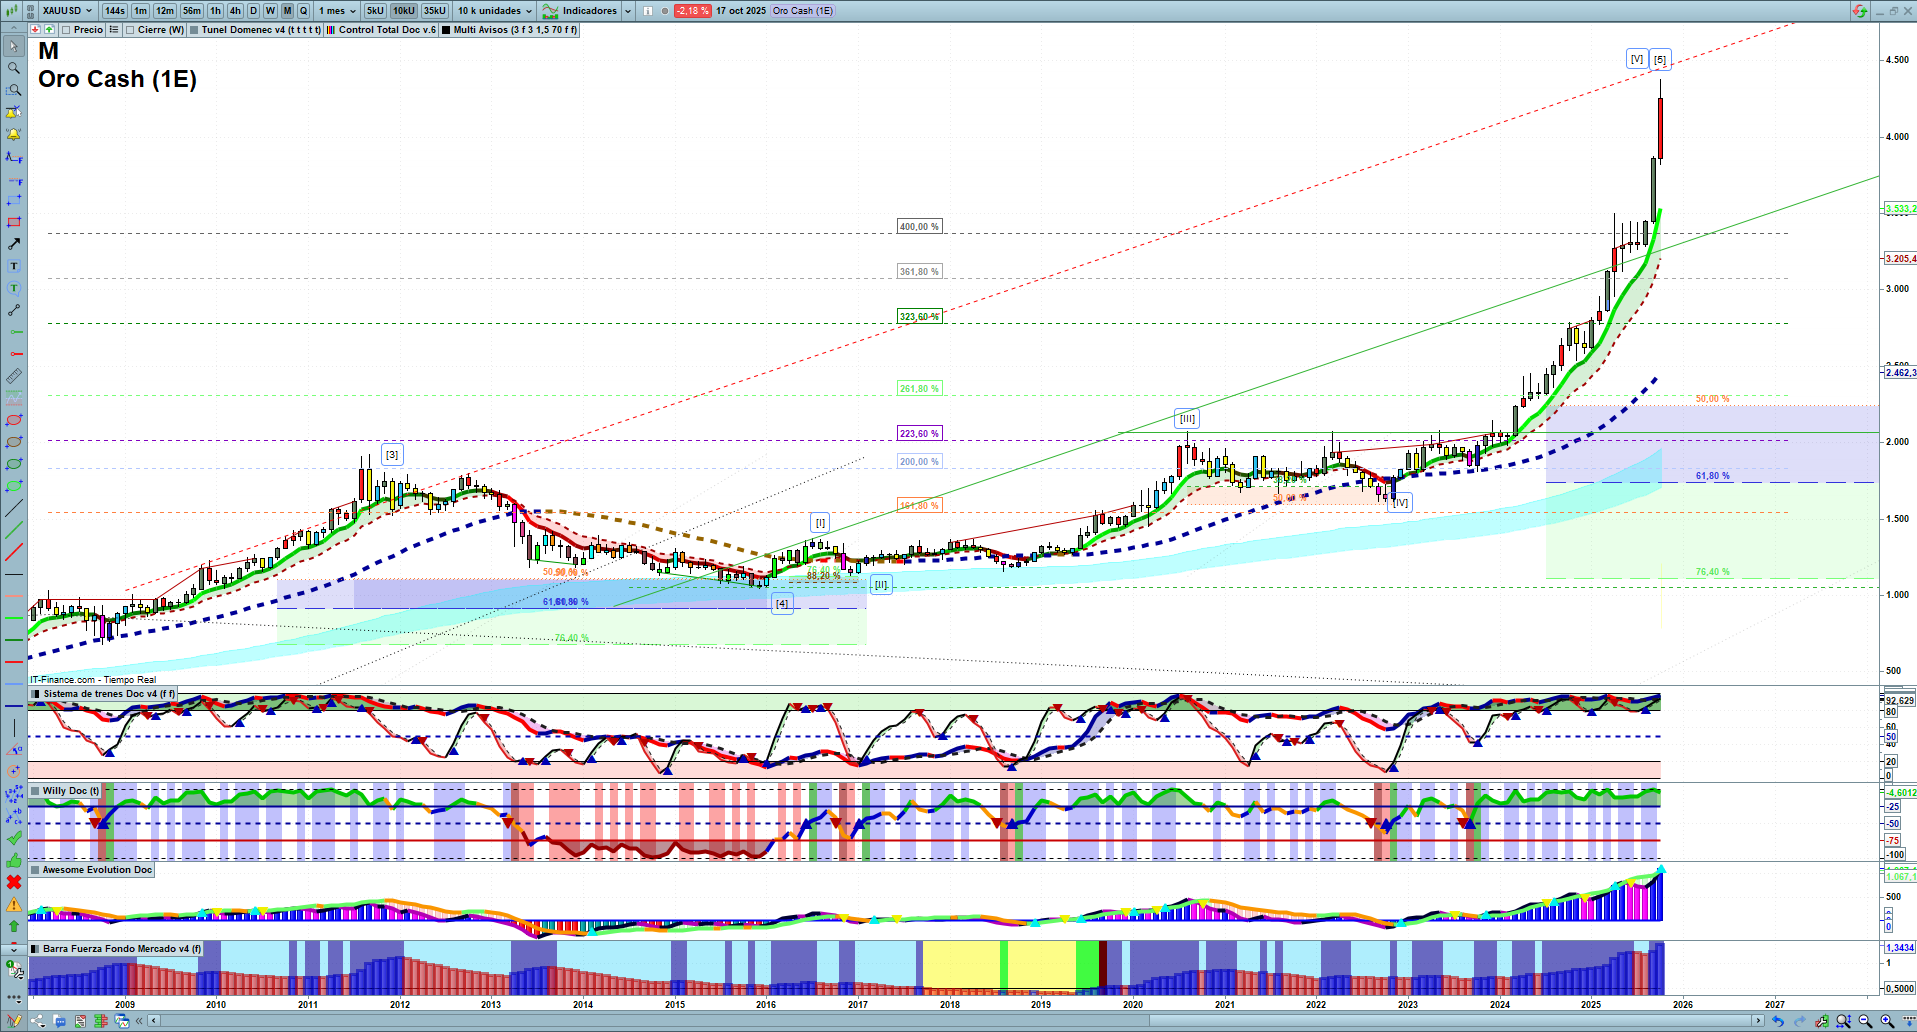The image size is (1917, 1032).
Task: Expand the '1 mes' timeframe dropdown
Action: click(337, 11)
